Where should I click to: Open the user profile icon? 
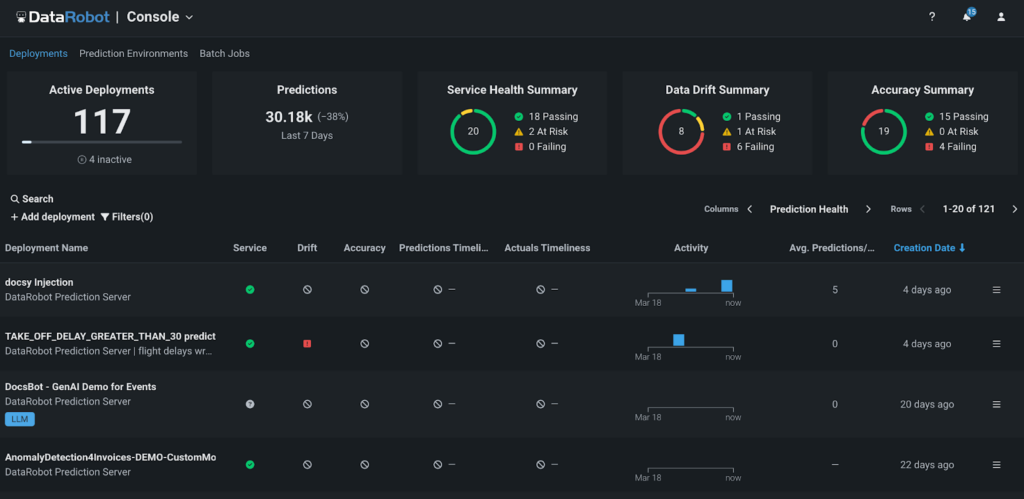1001,17
